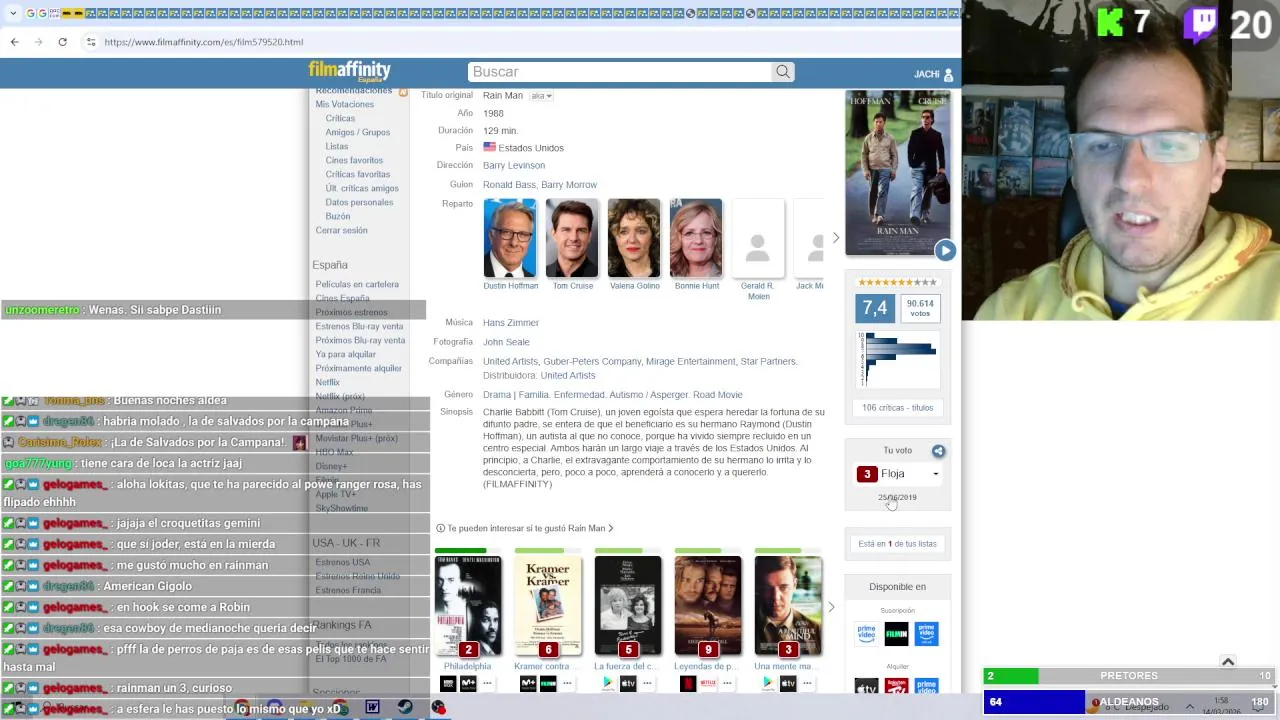Screen dimensions: 1280x720
Task: Open Dustin Hoffman cast photo
Action: (x=510, y=238)
